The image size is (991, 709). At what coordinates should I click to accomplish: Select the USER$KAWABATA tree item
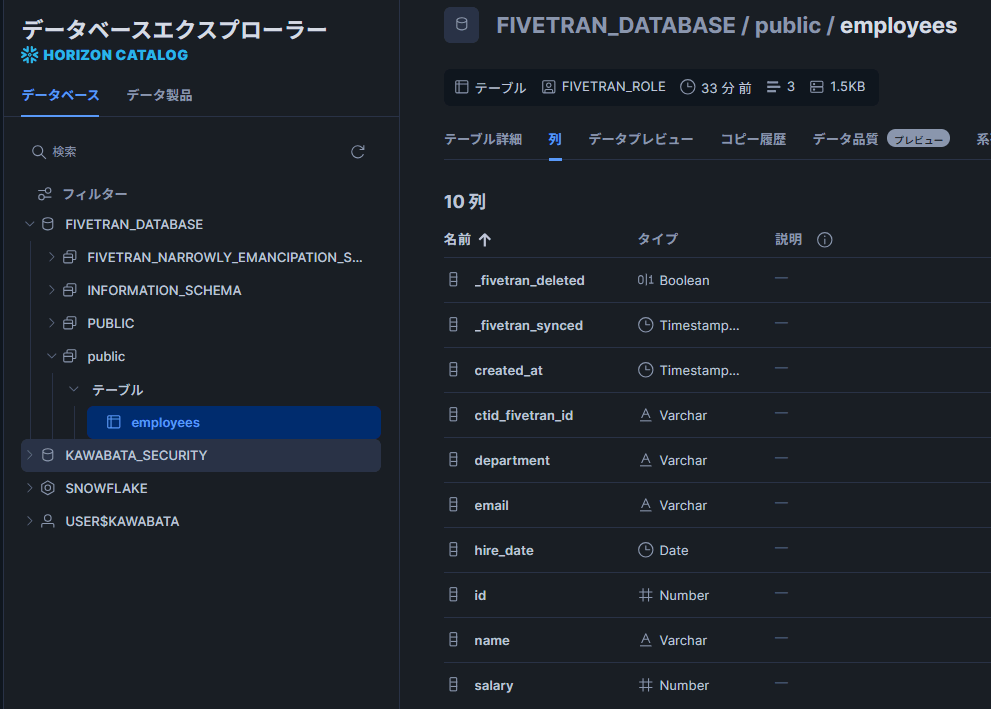122,521
